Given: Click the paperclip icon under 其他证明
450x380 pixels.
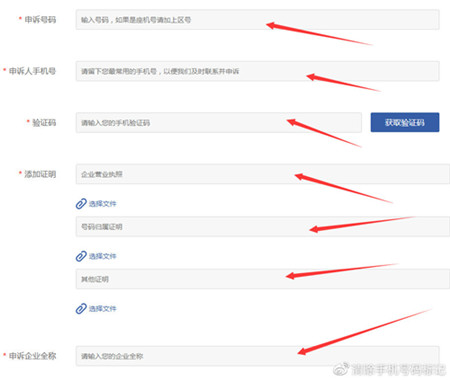Looking at the screenshot, I should pos(81,309).
